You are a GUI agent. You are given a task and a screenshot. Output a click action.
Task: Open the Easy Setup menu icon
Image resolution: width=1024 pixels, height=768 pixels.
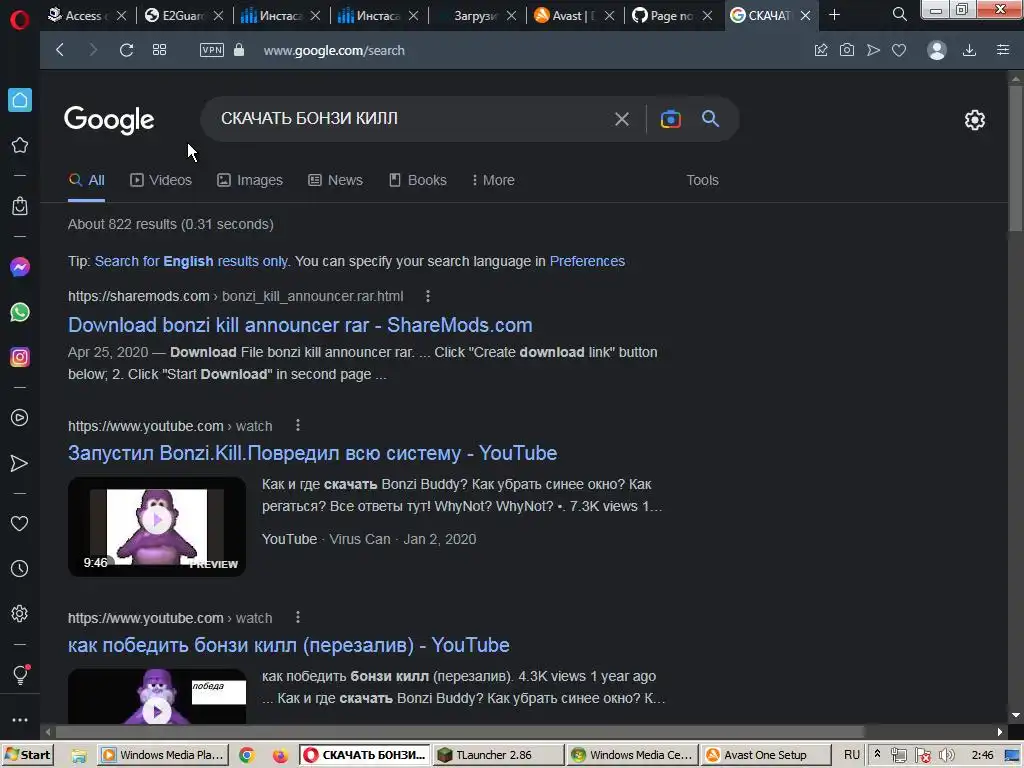[1003, 50]
